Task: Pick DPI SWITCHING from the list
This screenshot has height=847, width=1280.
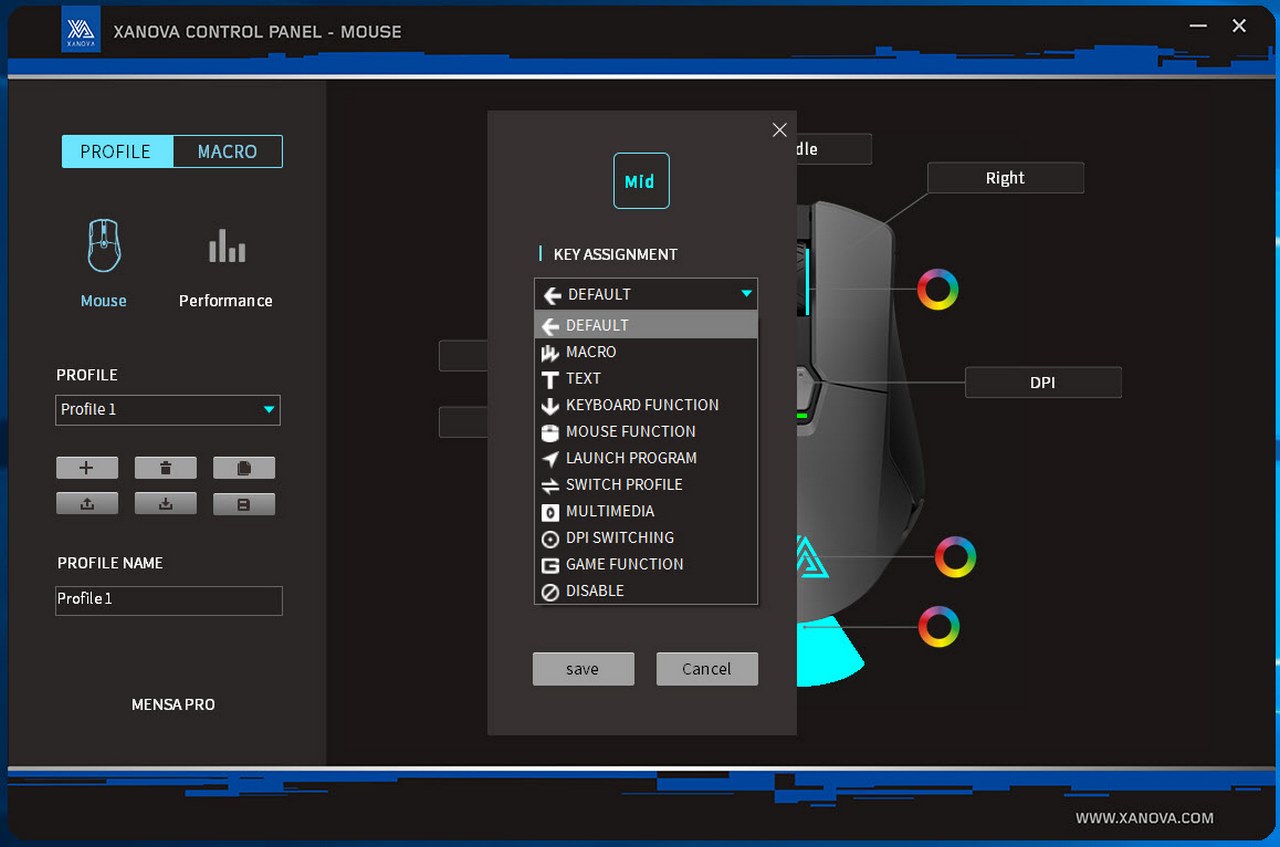Action: point(646,537)
